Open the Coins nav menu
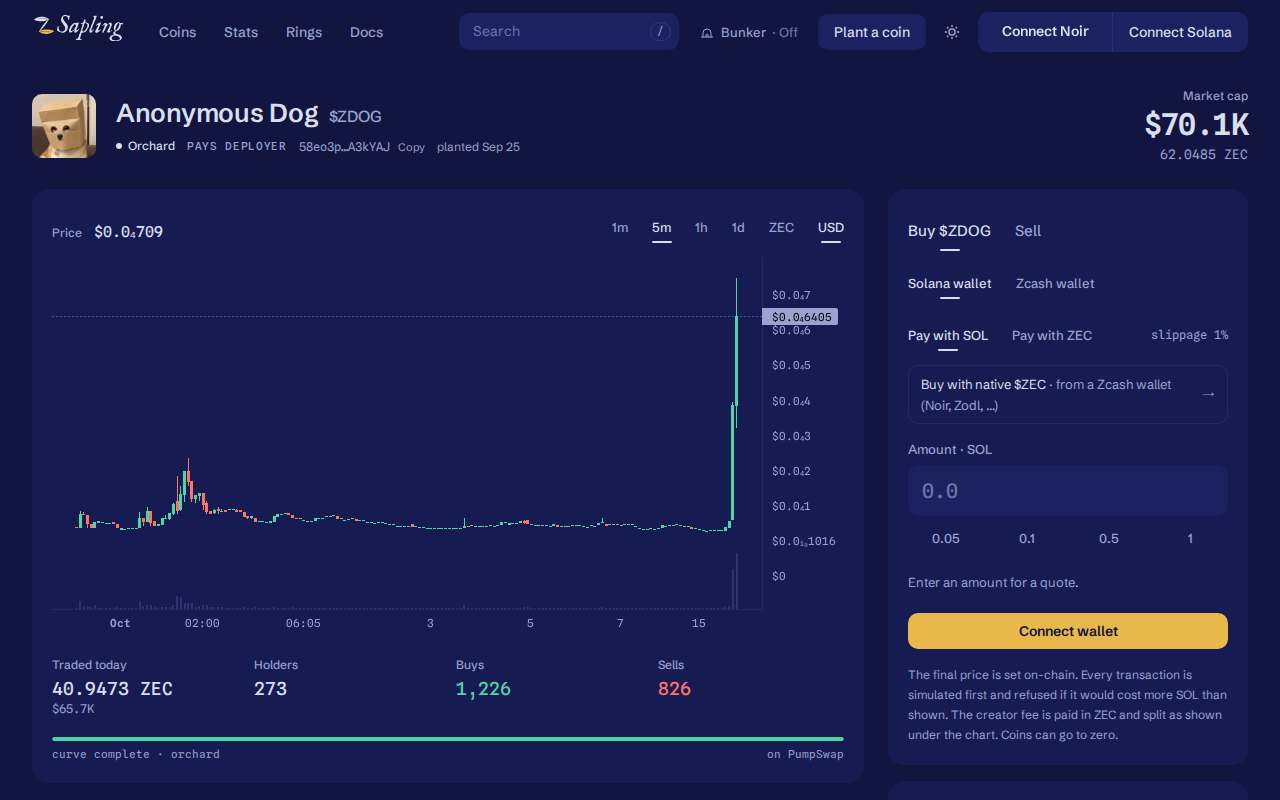The width and height of the screenshot is (1280, 800). point(178,32)
